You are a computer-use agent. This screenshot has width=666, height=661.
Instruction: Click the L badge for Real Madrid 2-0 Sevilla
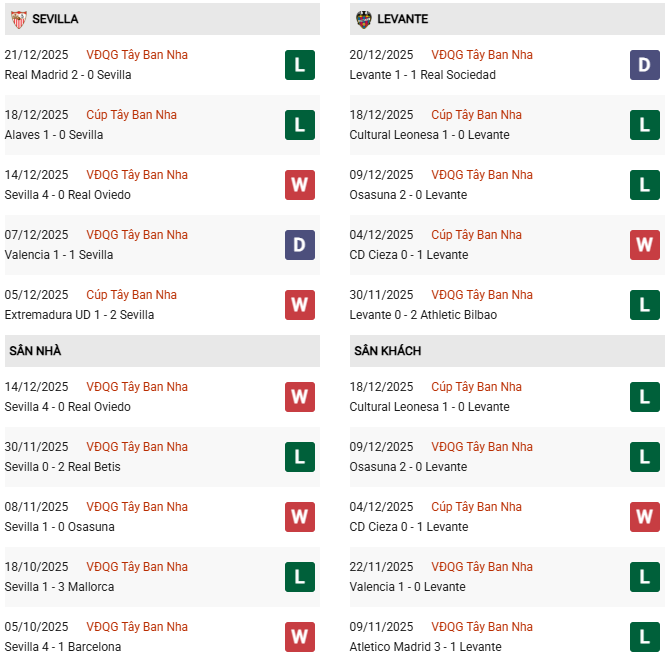[300, 65]
